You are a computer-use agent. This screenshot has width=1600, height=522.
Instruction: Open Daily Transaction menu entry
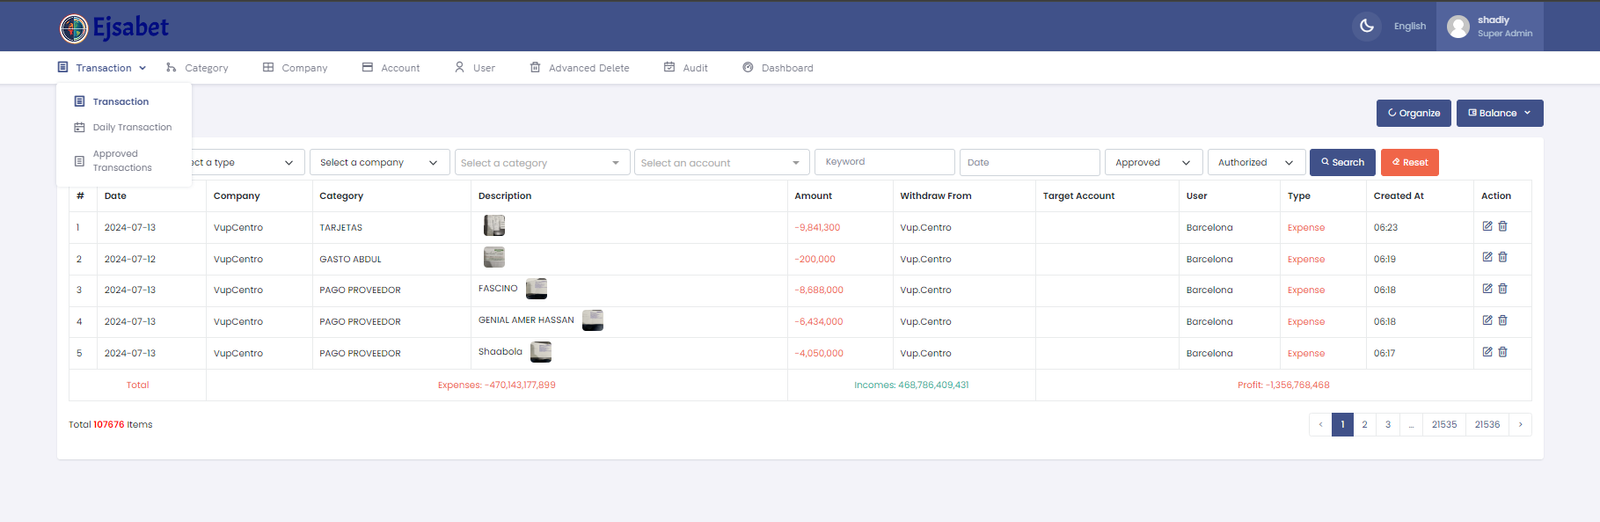point(132,127)
